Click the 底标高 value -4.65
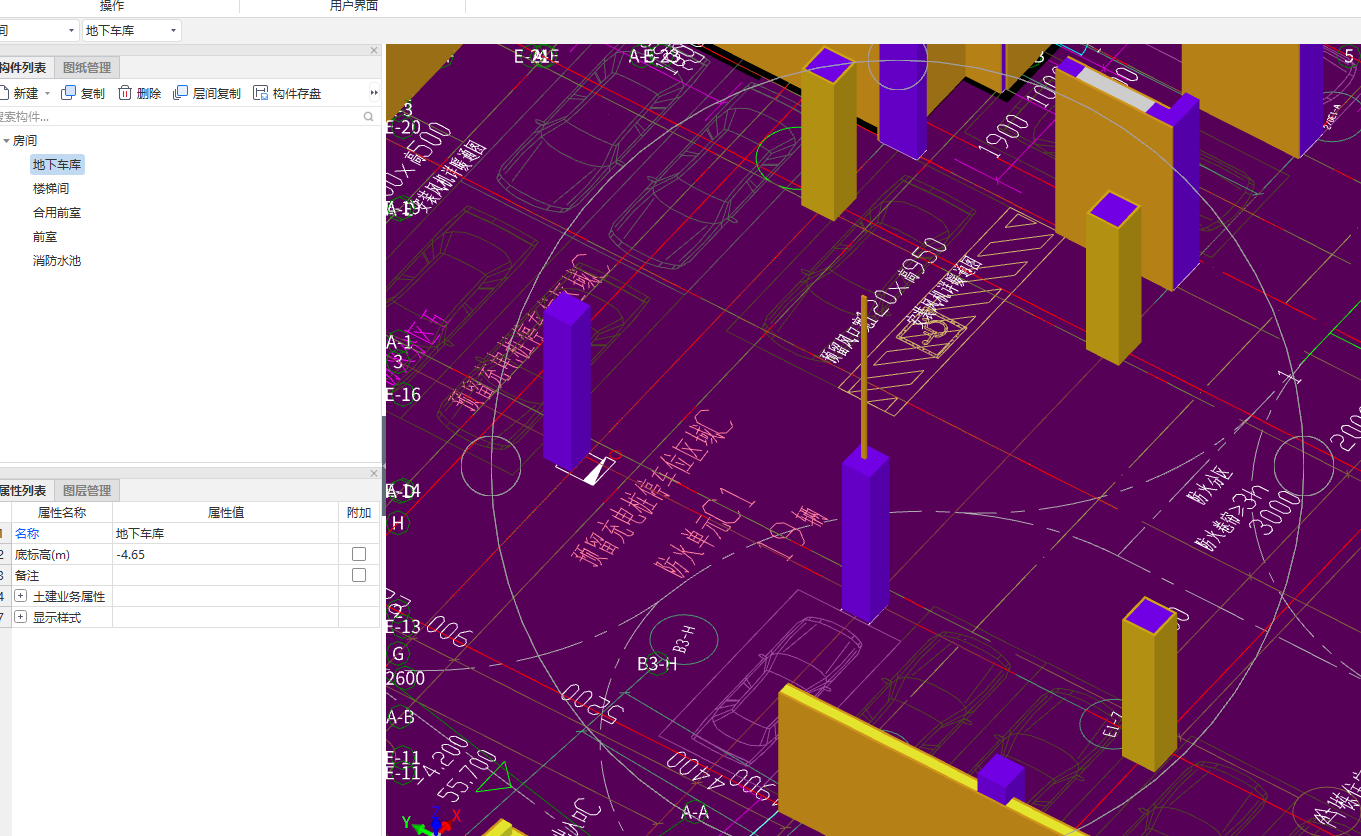 click(225, 554)
